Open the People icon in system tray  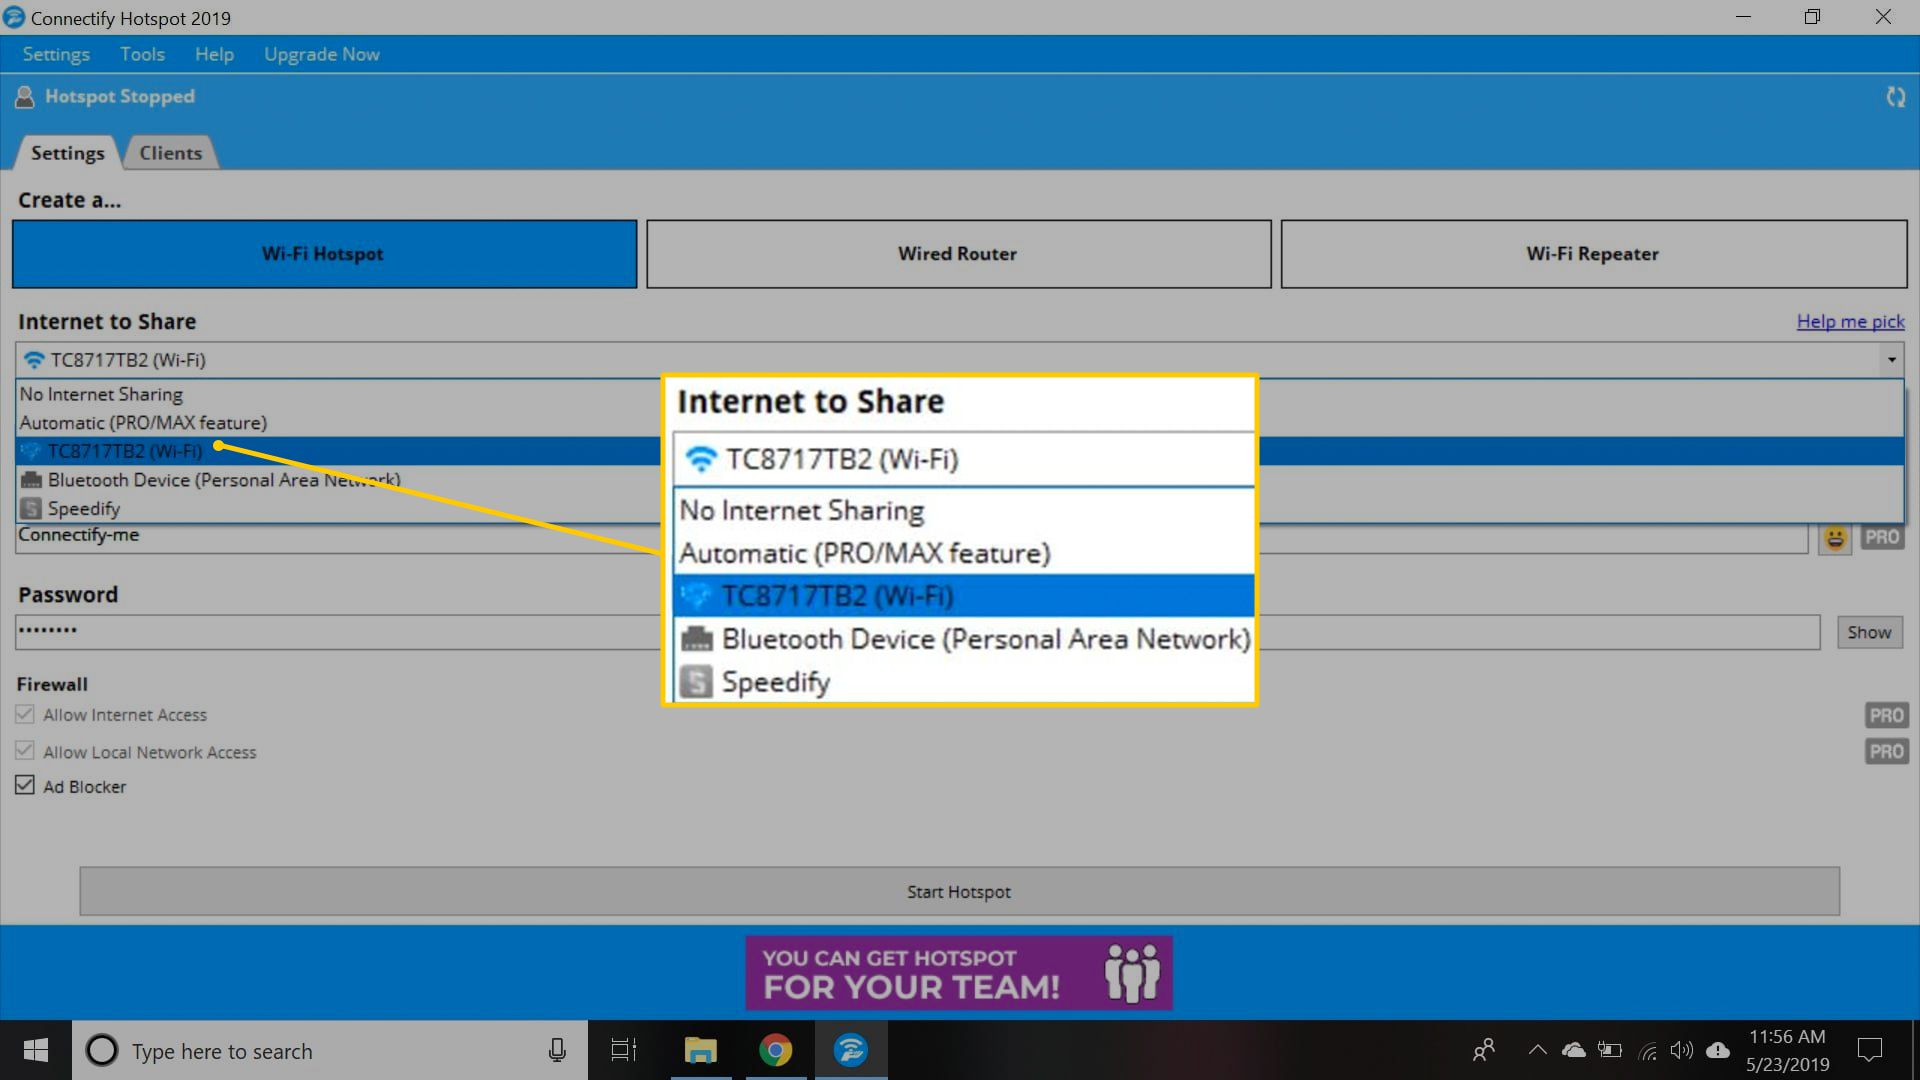tap(1484, 1050)
